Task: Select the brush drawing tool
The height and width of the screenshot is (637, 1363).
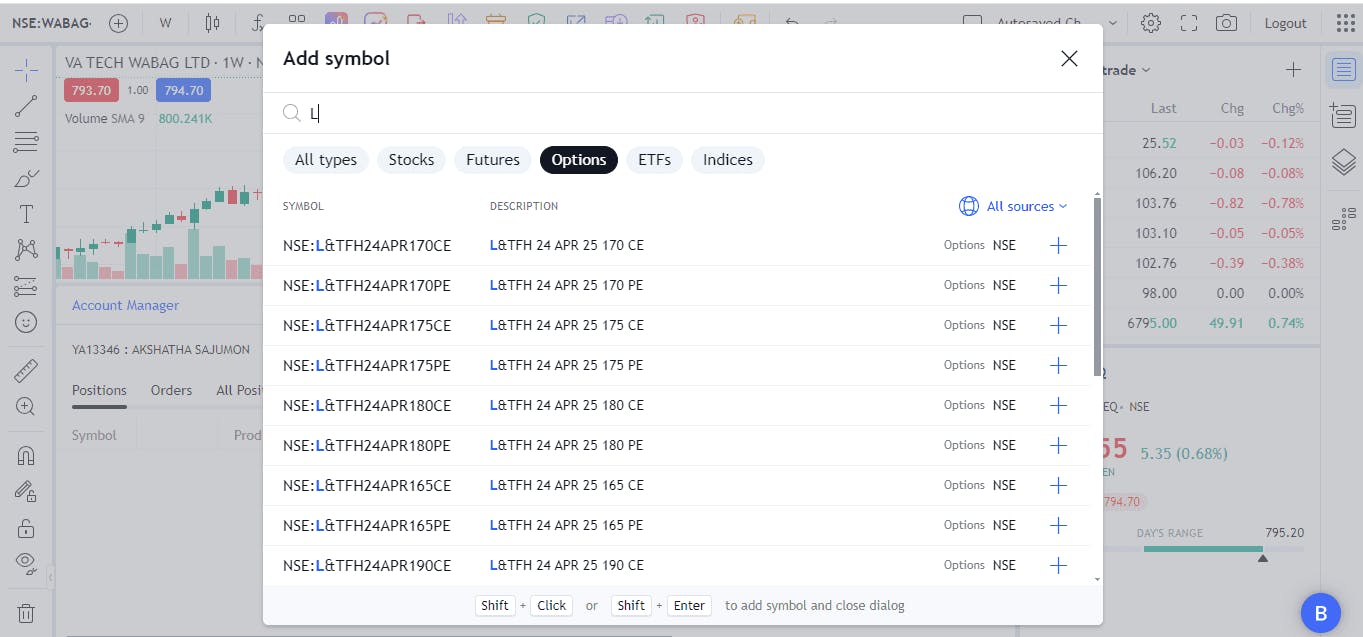Action: point(26,179)
